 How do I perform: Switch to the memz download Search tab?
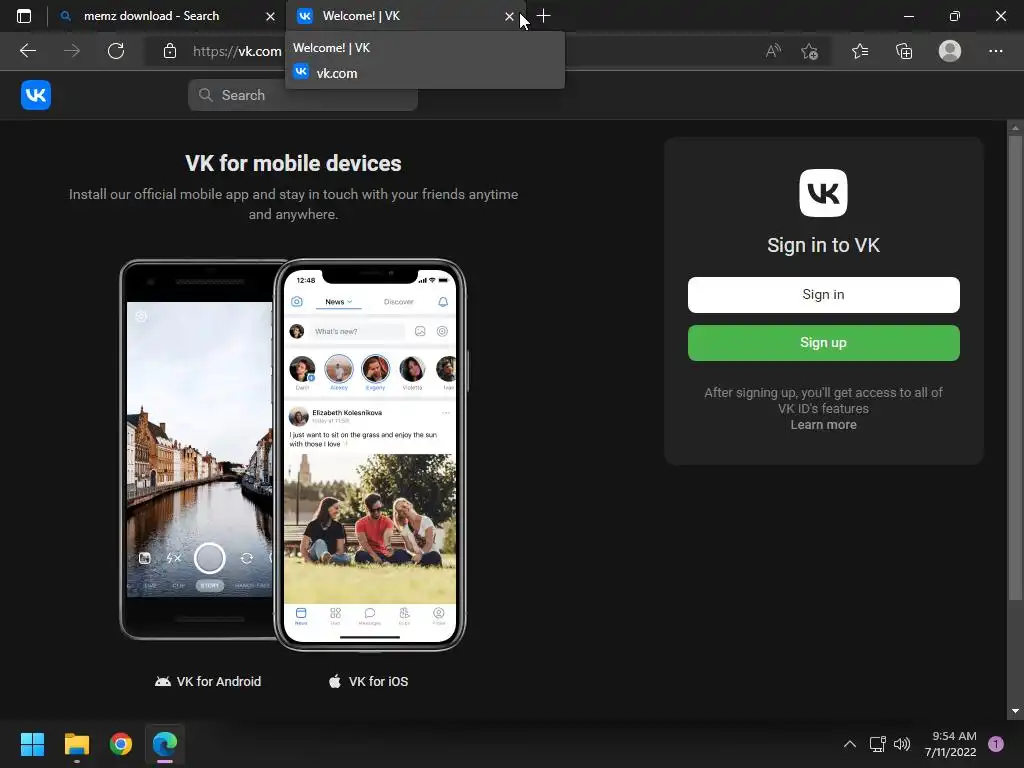[152, 16]
